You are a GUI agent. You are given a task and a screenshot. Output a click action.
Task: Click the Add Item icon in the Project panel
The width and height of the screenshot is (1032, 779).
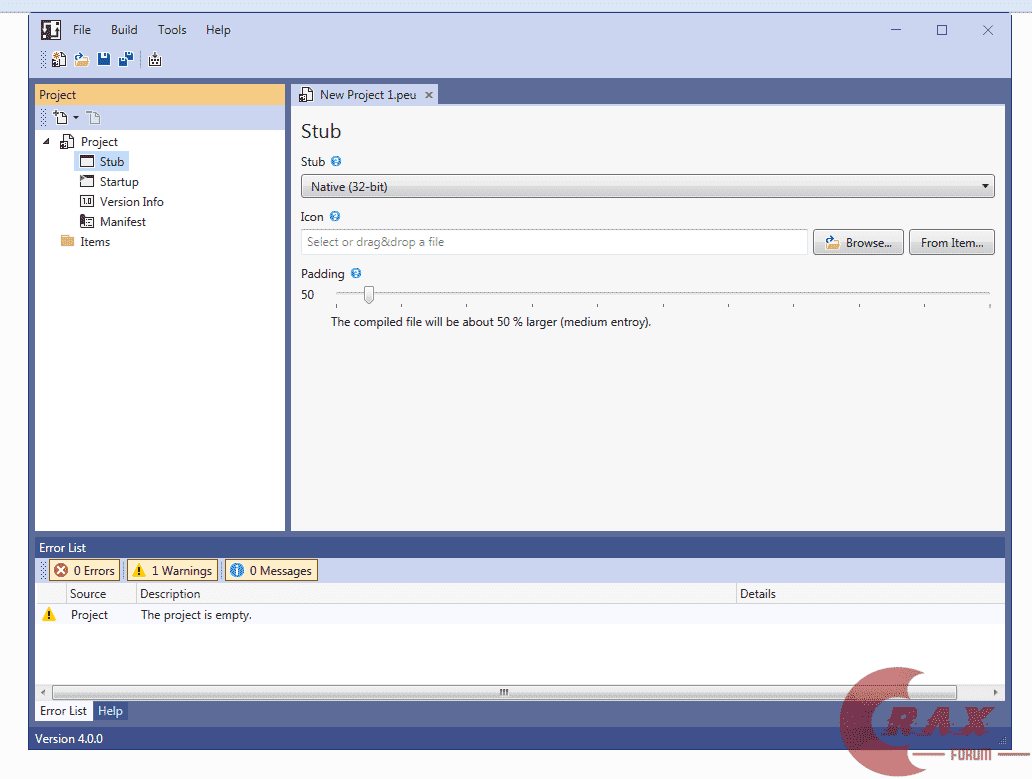(x=62, y=117)
